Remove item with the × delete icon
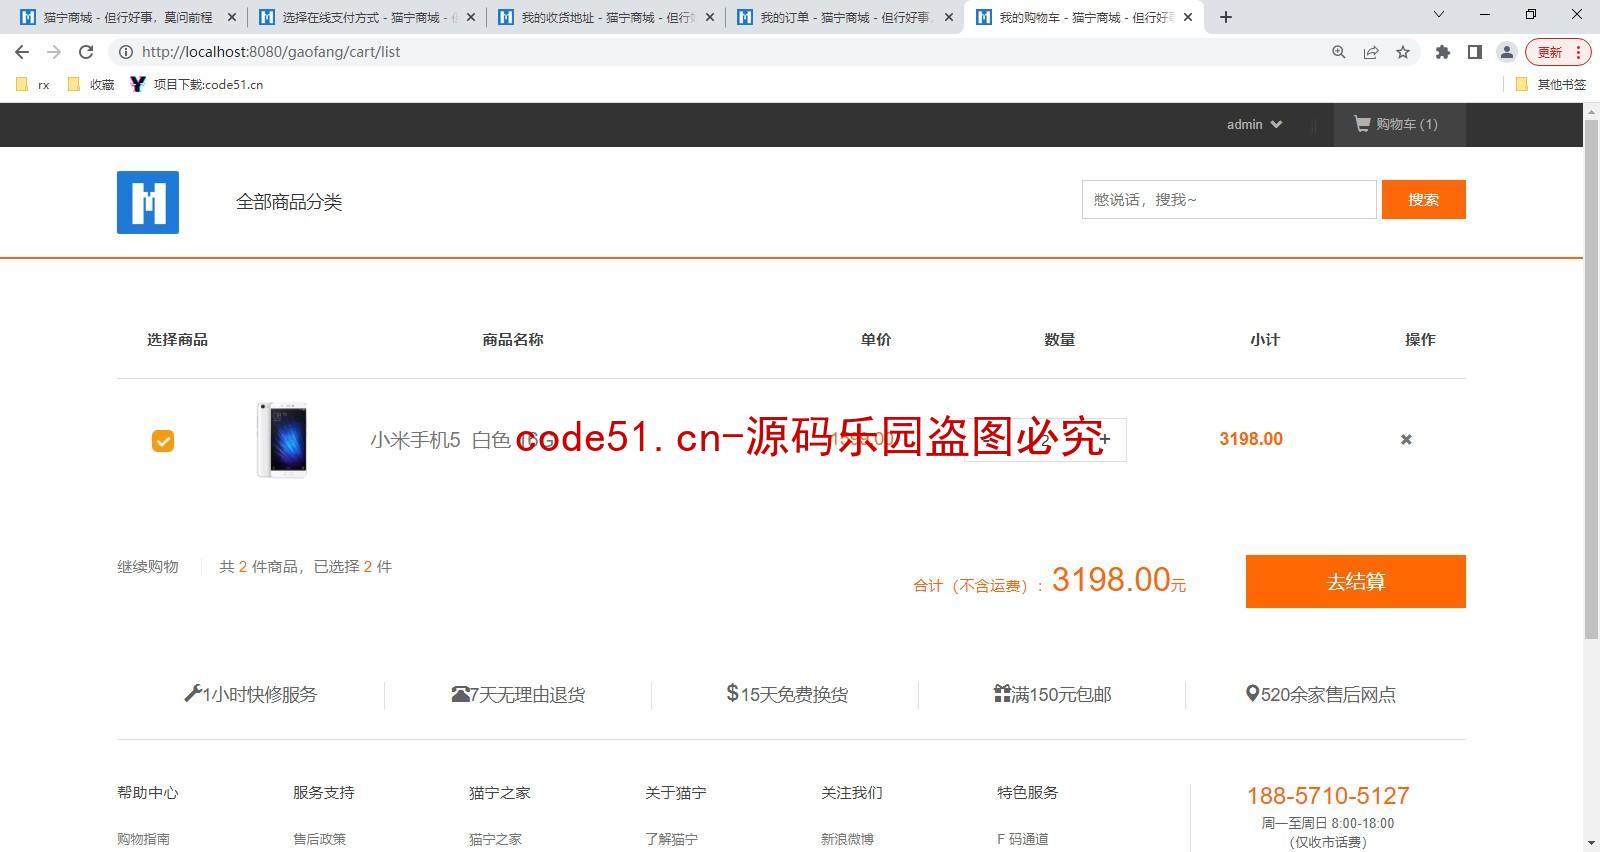 pyautogui.click(x=1406, y=439)
